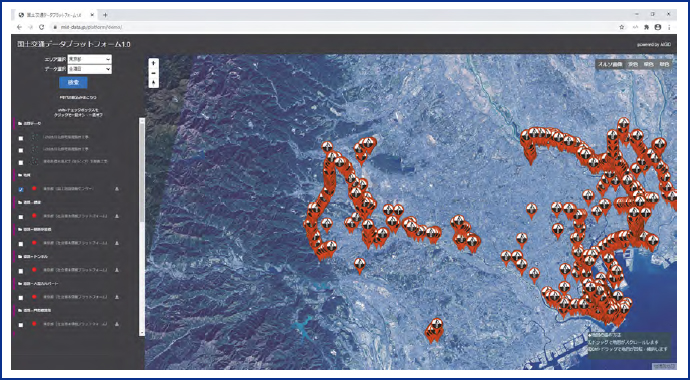Image resolution: width=690 pixels, height=380 pixels.
Task: Zoom in with the map plus button
Action: 154,63
